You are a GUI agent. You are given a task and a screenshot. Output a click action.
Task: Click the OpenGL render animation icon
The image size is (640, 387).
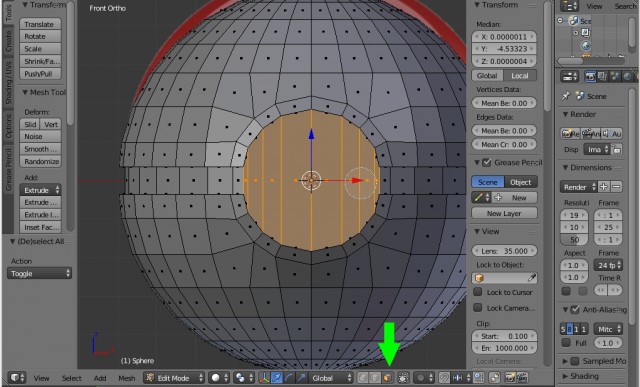tap(522, 378)
